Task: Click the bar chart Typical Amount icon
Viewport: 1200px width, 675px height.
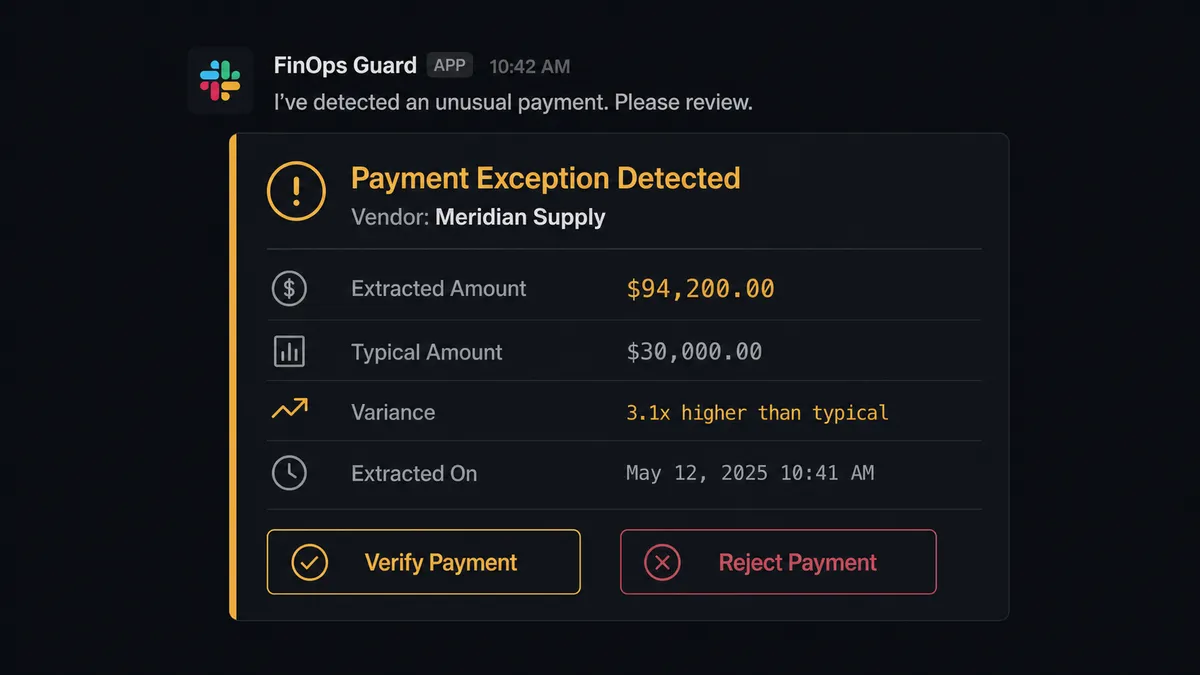Action: 289,352
